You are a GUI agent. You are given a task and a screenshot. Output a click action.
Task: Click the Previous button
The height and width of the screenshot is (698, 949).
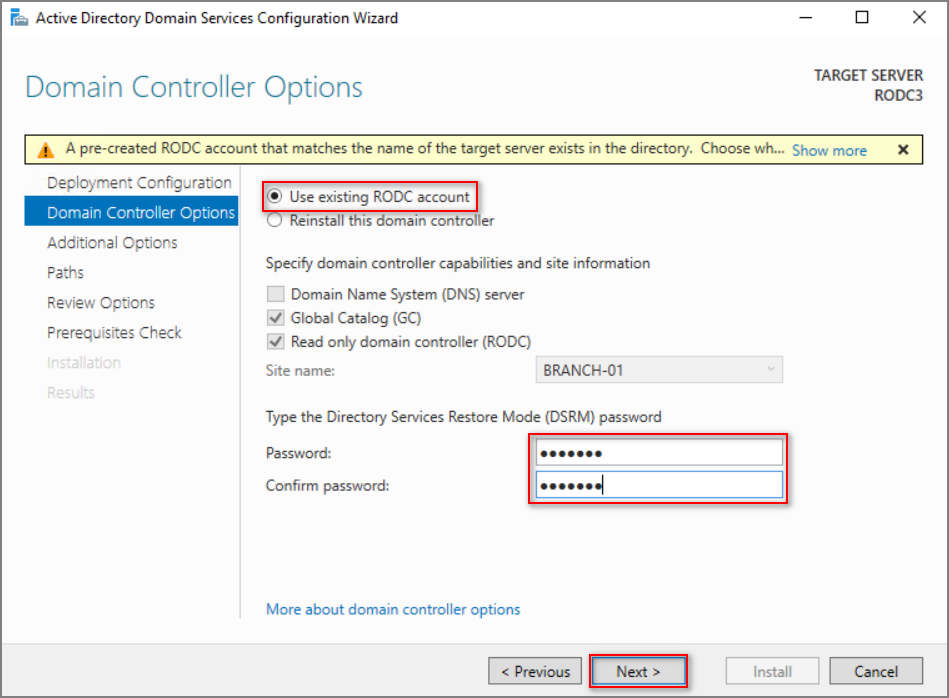(x=535, y=671)
